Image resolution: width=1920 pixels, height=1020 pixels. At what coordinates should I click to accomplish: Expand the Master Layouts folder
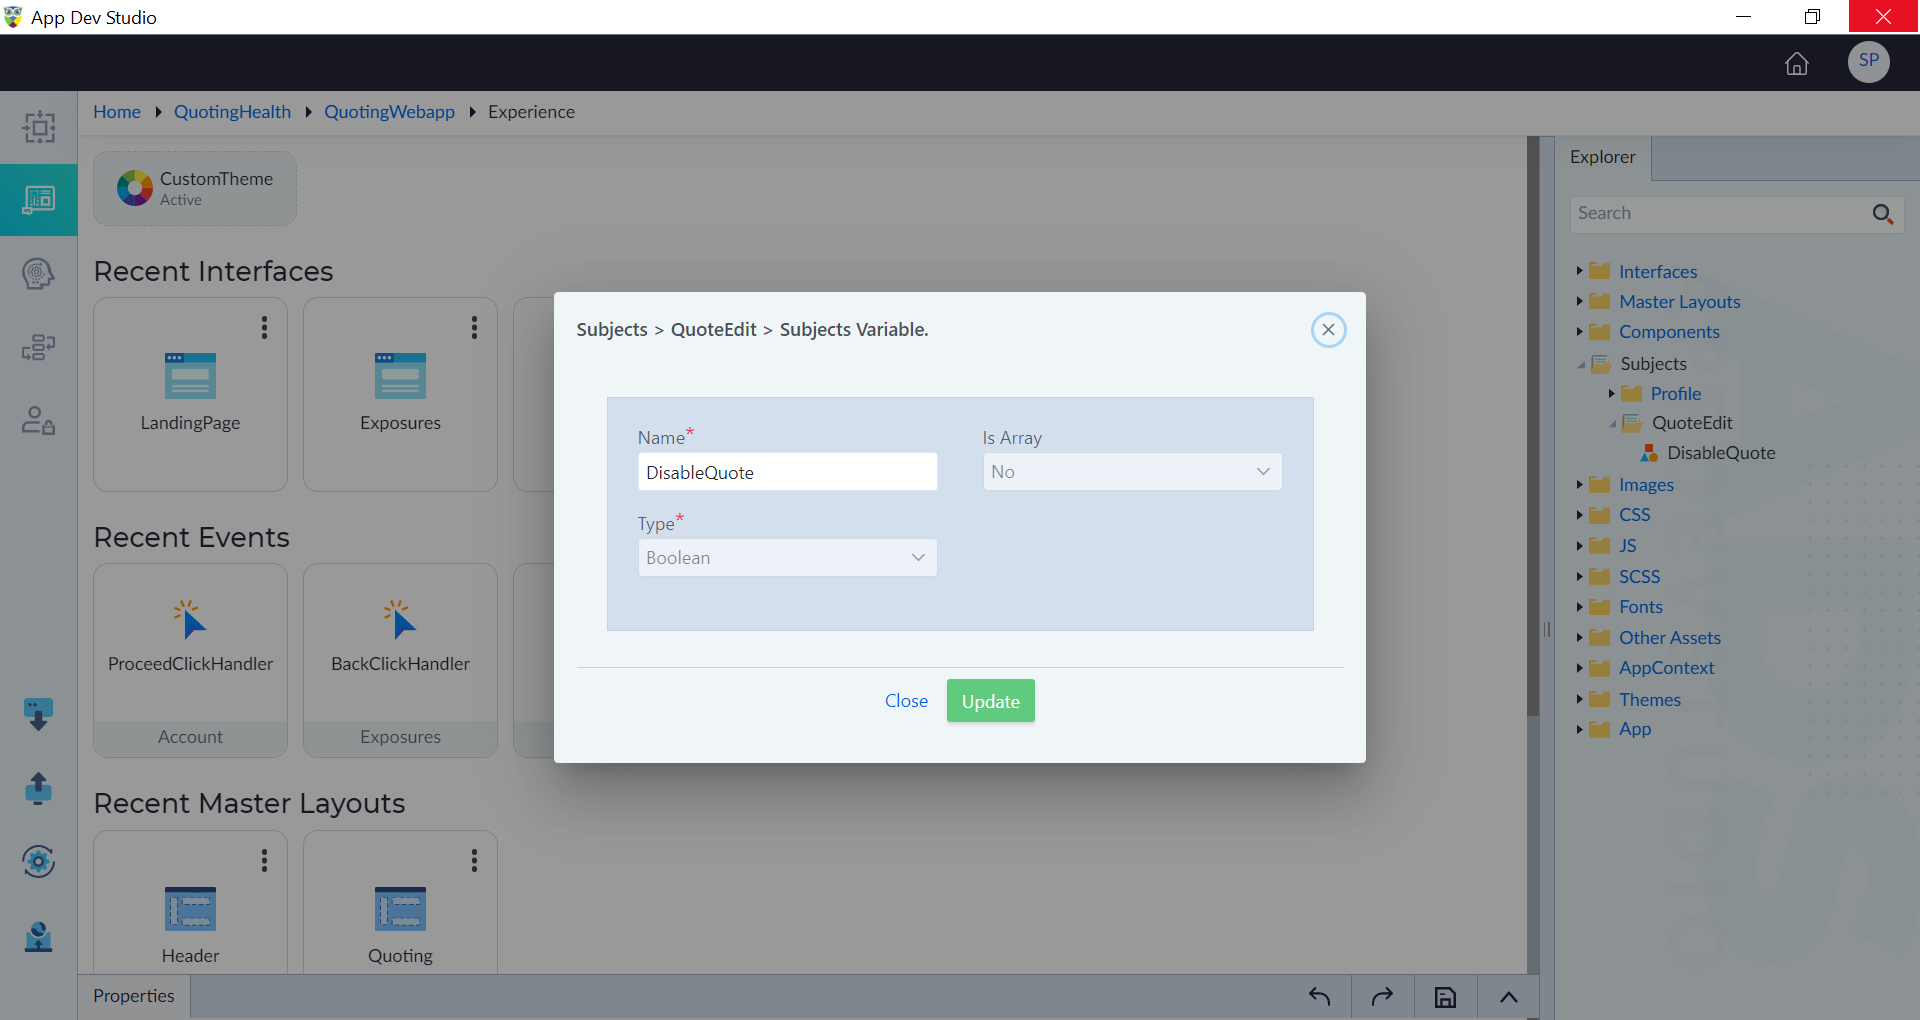click(x=1579, y=301)
